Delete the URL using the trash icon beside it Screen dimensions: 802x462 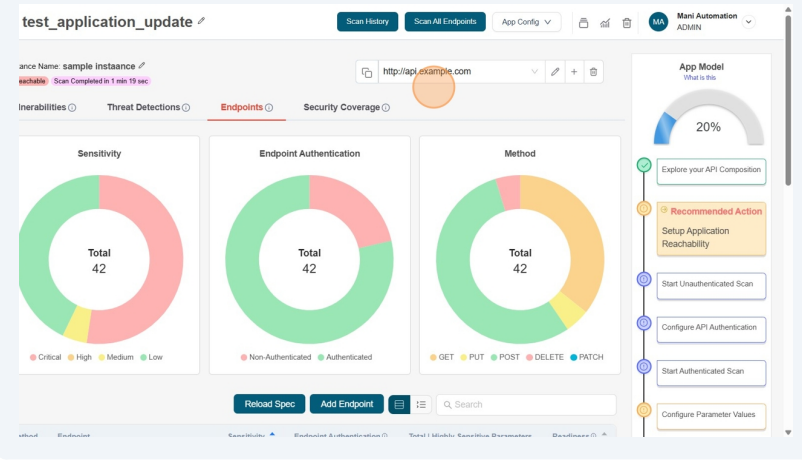tap(593, 72)
